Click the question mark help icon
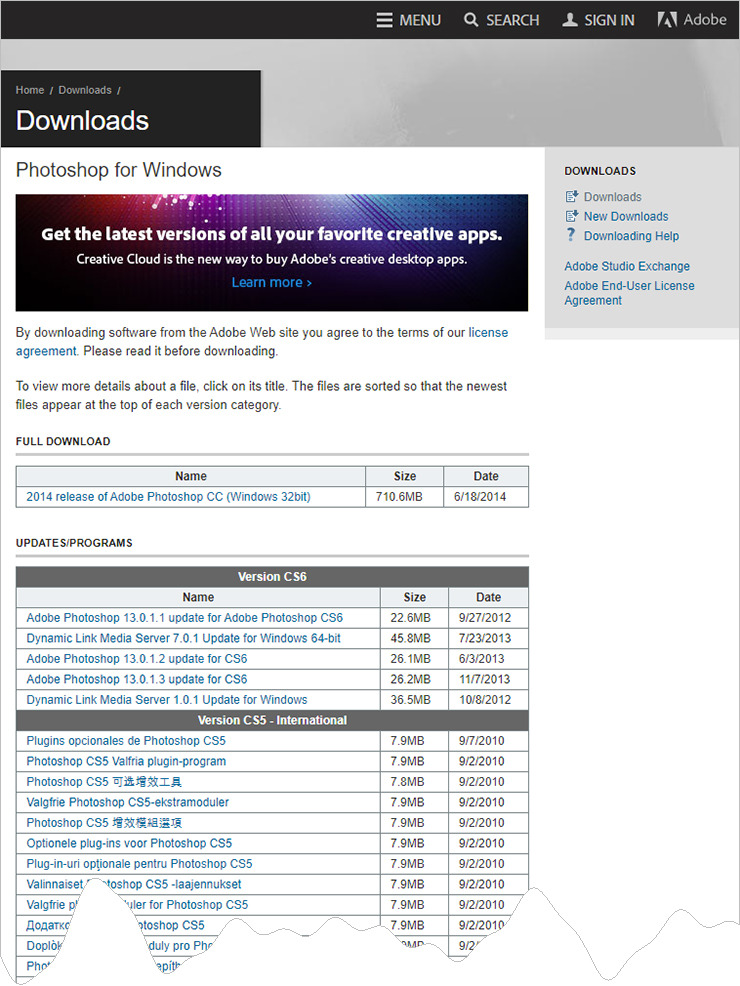Image resolution: width=740 pixels, height=986 pixels. 571,235
